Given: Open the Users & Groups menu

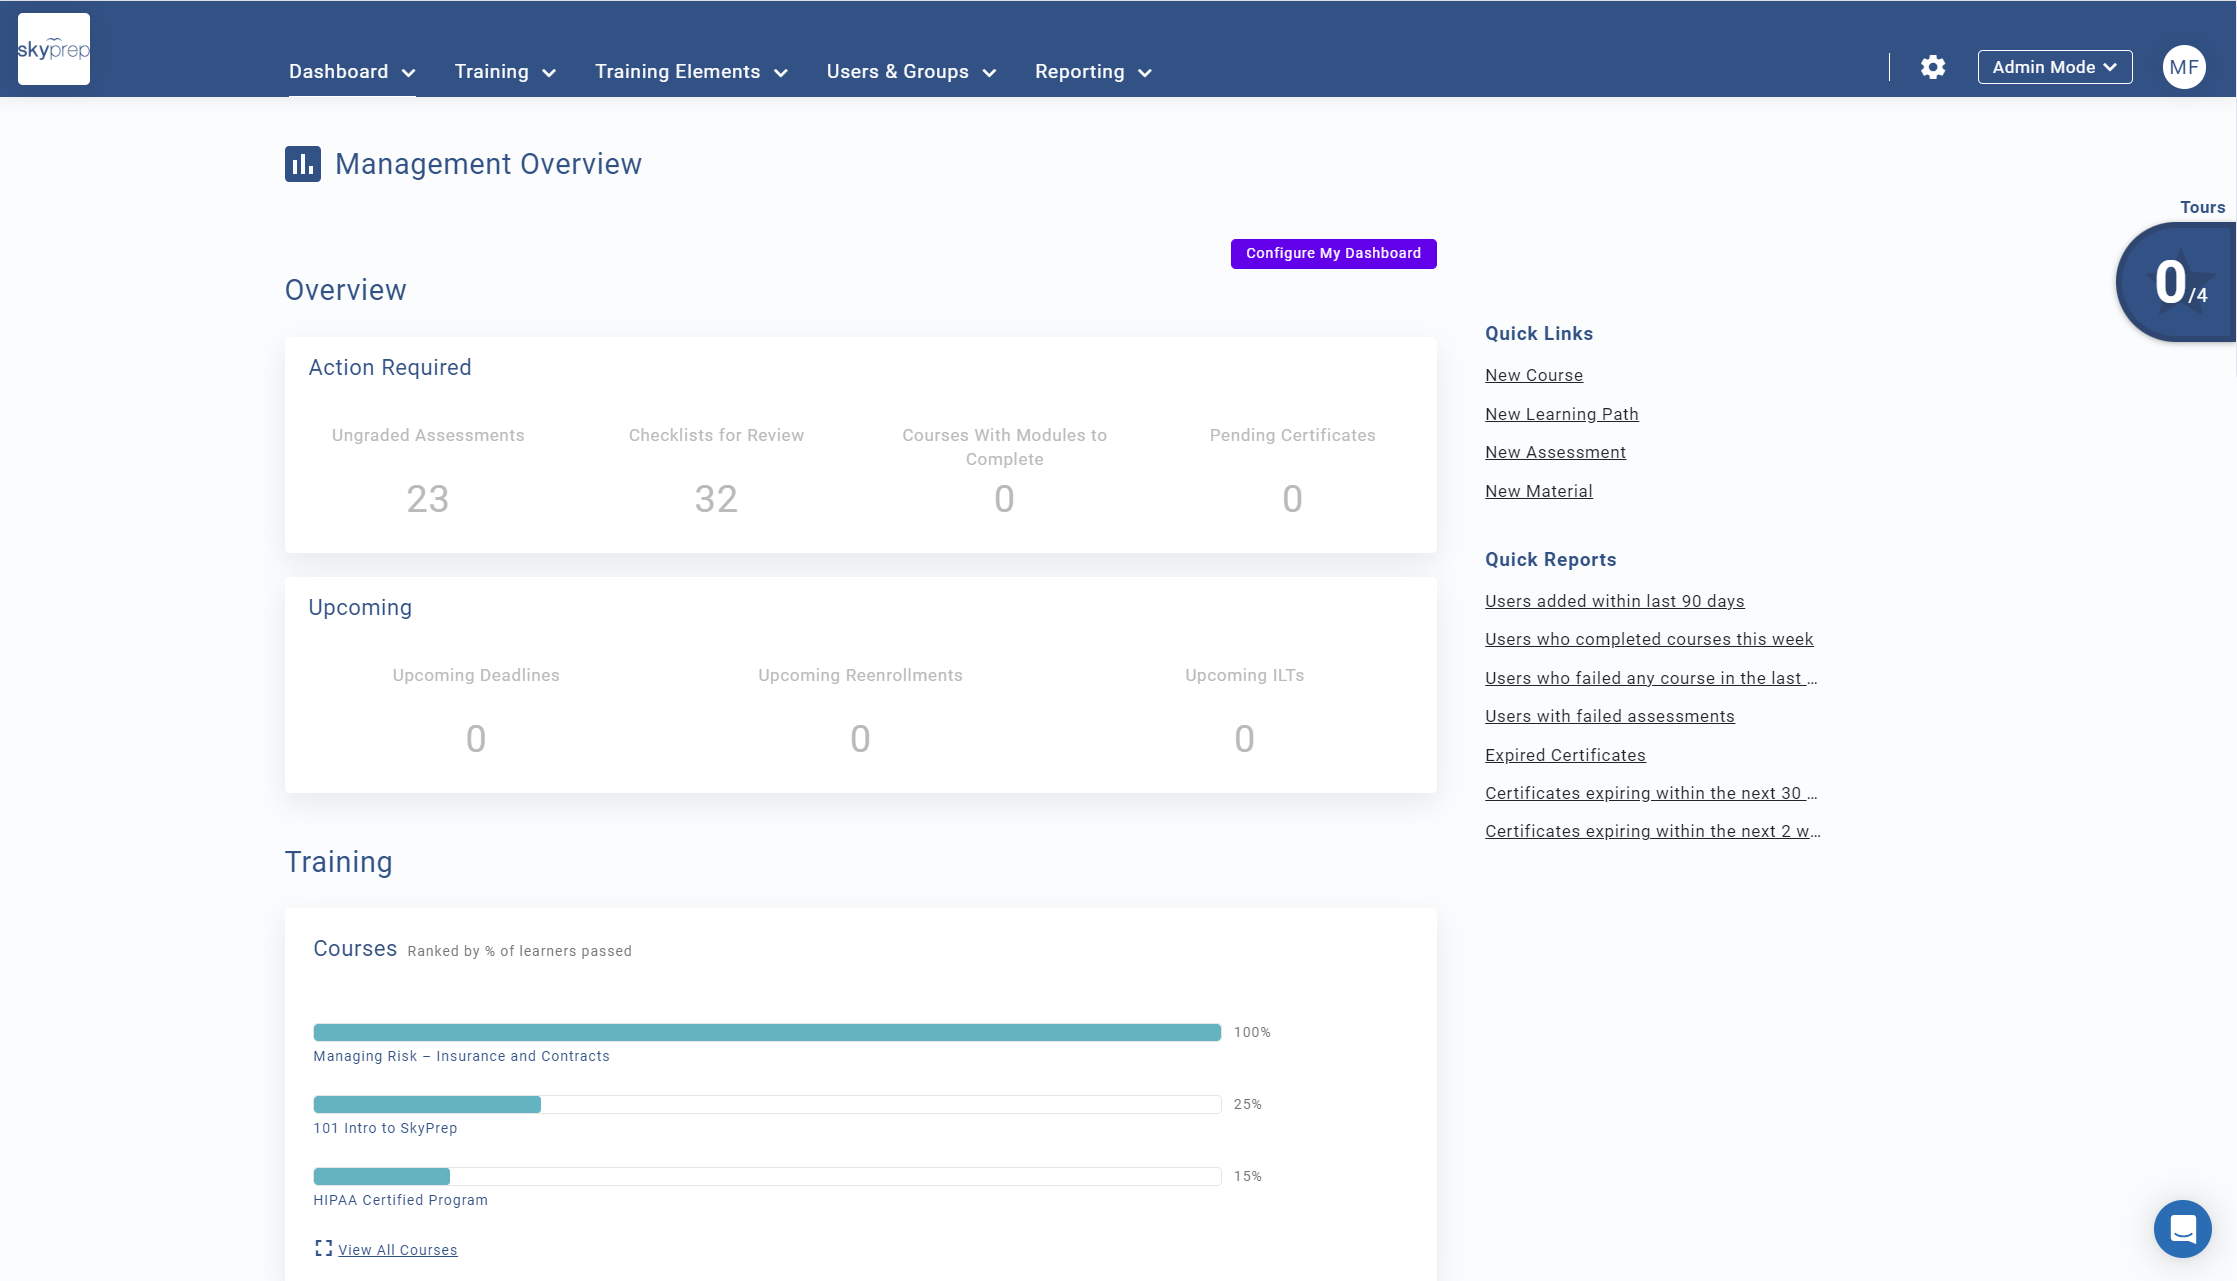Looking at the screenshot, I should (x=910, y=72).
